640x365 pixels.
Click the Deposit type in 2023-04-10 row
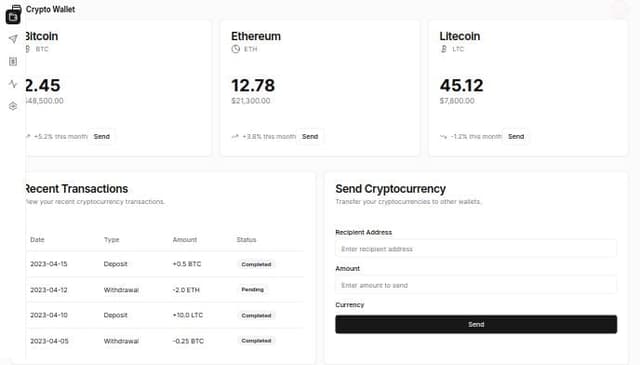coord(116,315)
